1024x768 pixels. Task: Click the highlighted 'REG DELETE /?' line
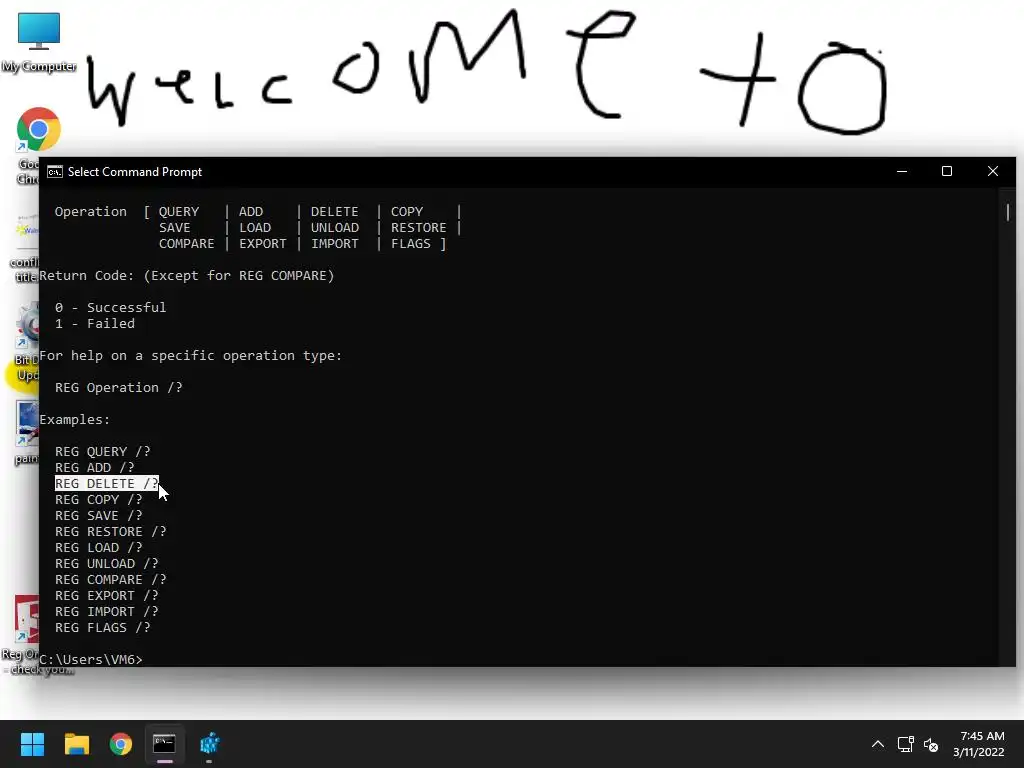[x=106, y=483]
